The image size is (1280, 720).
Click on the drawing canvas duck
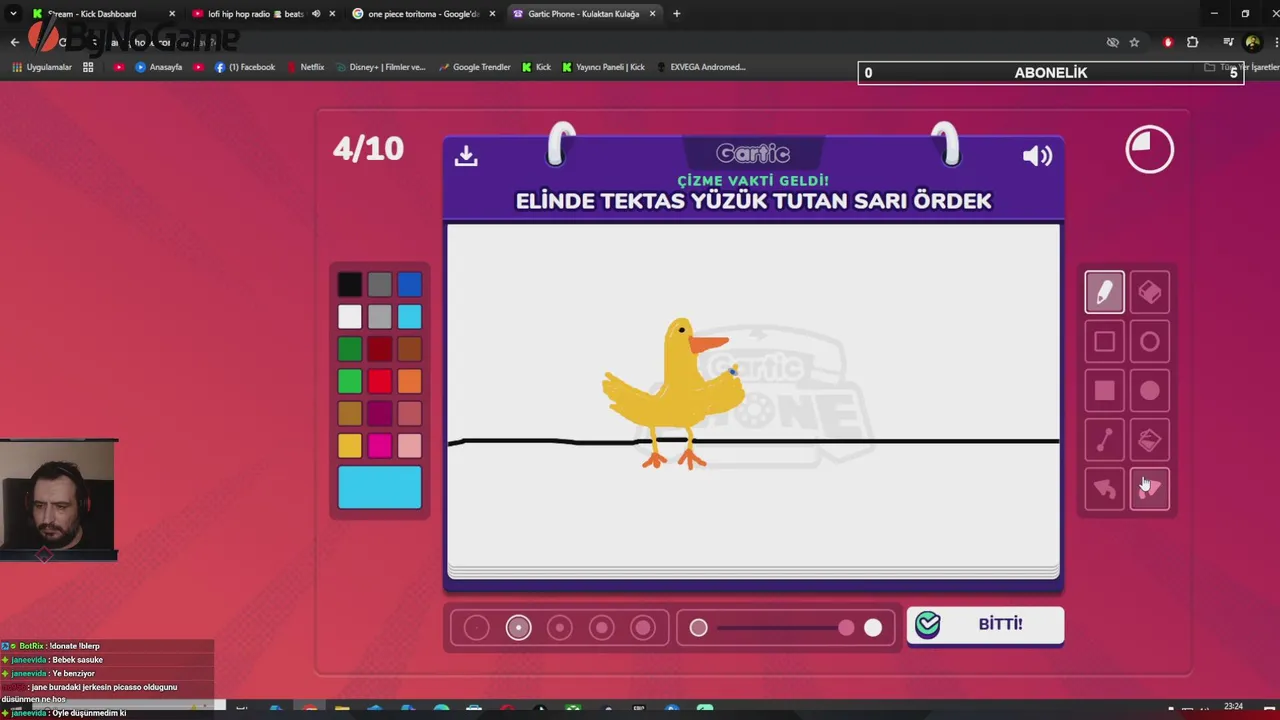tap(674, 392)
